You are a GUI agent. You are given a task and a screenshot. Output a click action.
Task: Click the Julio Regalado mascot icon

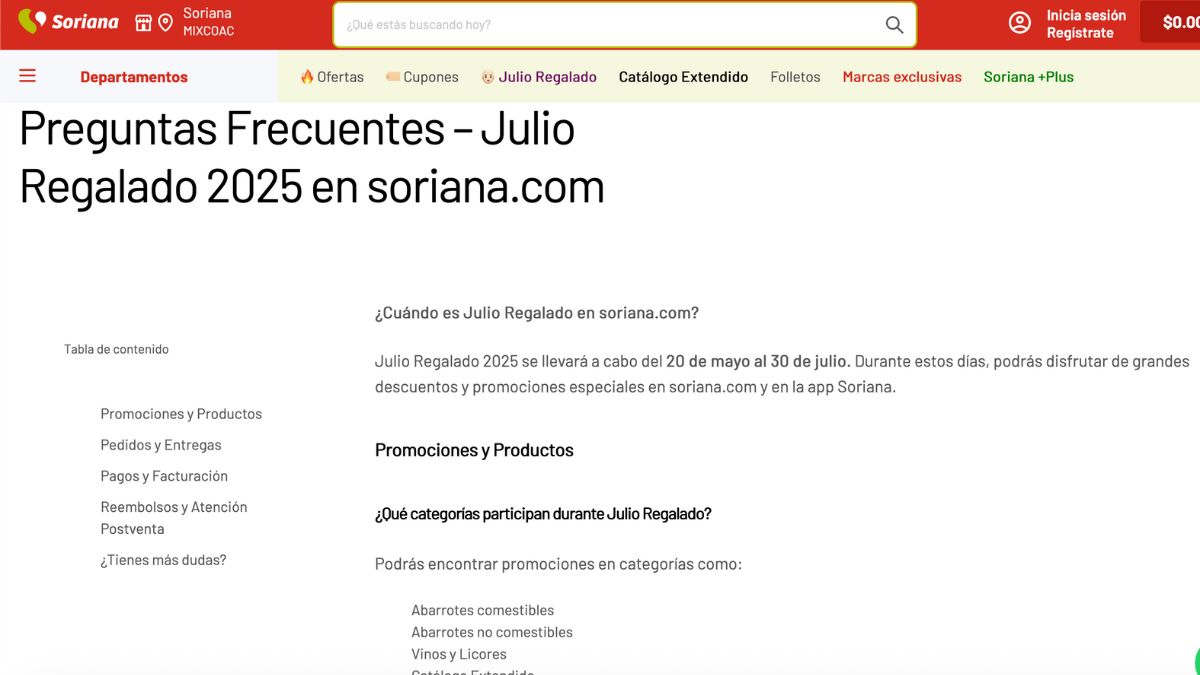[x=488, y=77]
